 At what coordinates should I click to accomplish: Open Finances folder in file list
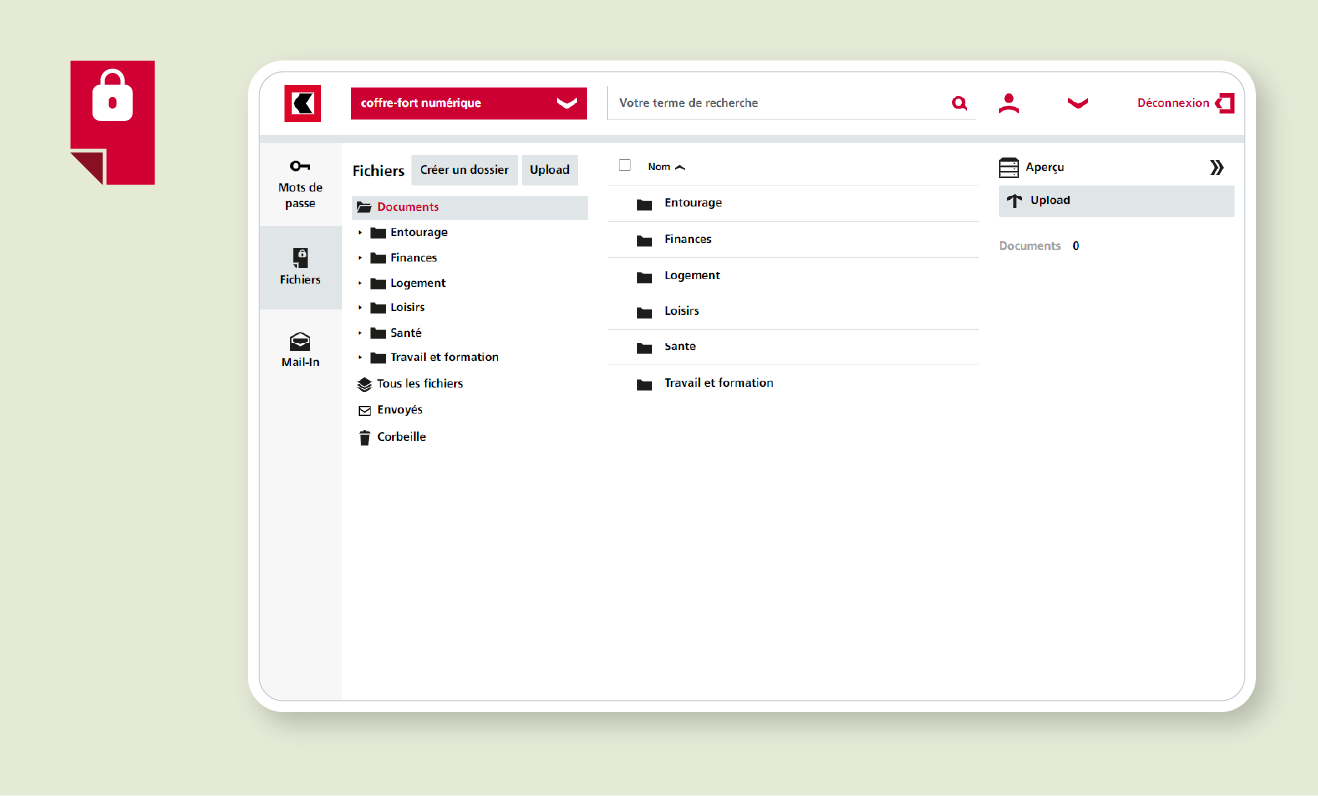[x=688, y=240]
